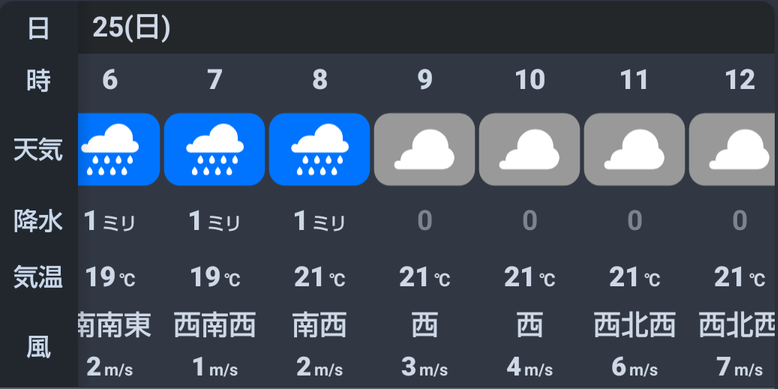The width and height of the screenshot is (778, 389).
Task: Tap the cloudy icon for 9 o'clock
Action: 424,149
